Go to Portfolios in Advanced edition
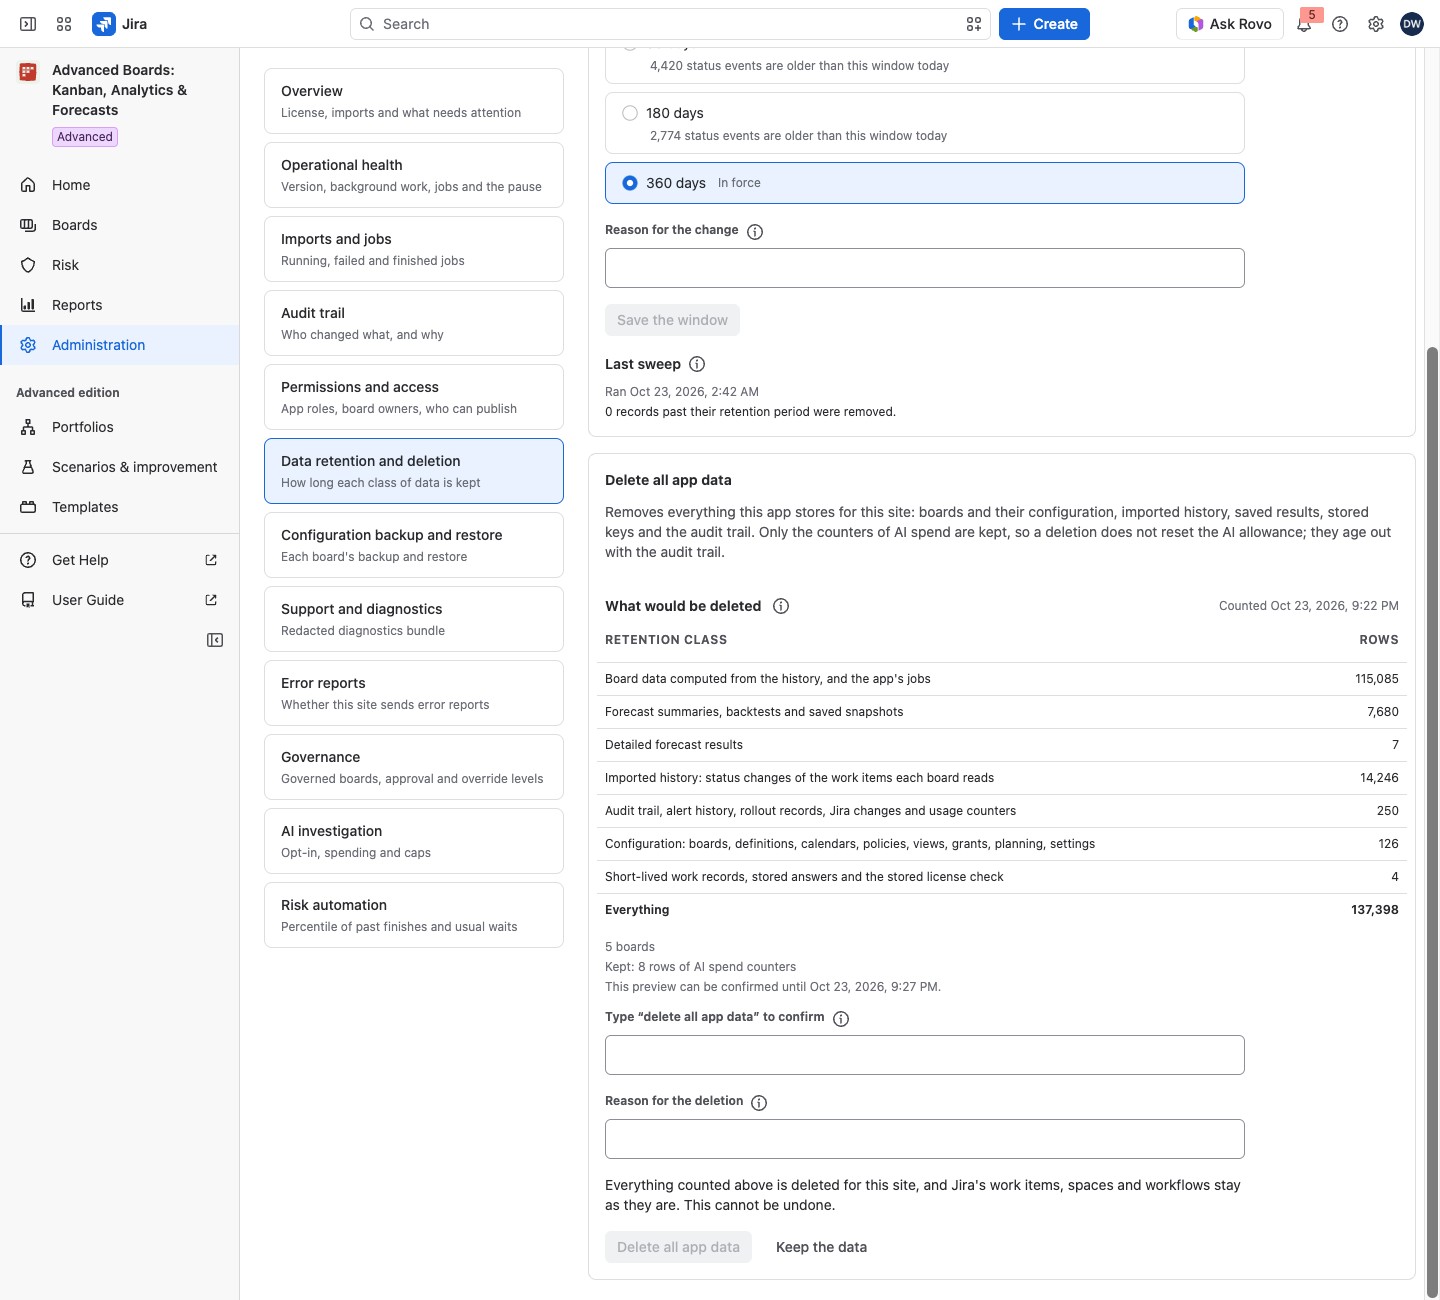The image size is (1440, 1300). pos(120,427)
